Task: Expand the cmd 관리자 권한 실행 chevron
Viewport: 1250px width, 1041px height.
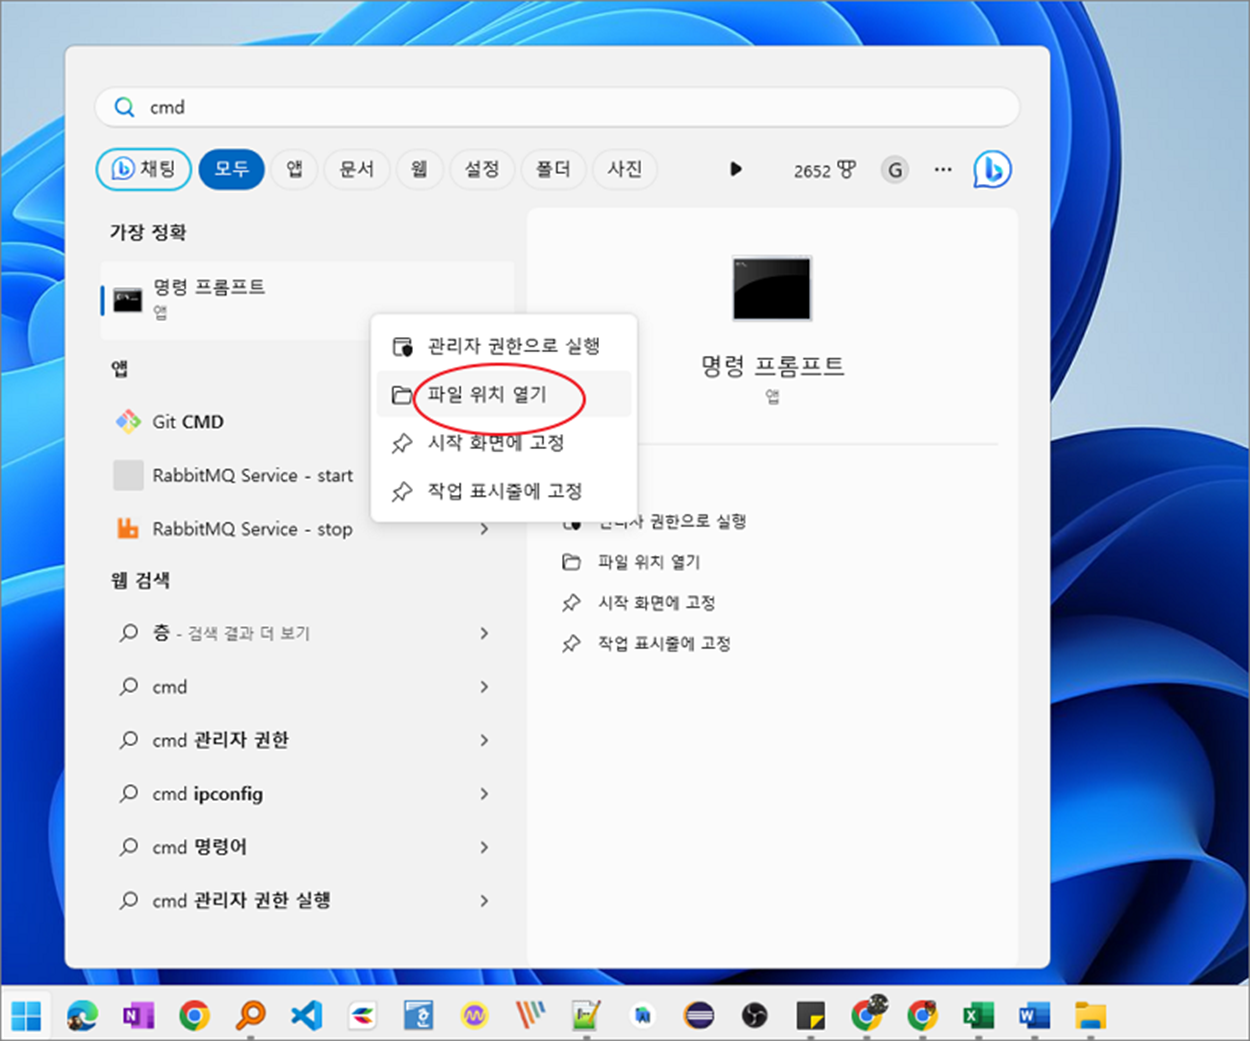Action: coord(484,901)
